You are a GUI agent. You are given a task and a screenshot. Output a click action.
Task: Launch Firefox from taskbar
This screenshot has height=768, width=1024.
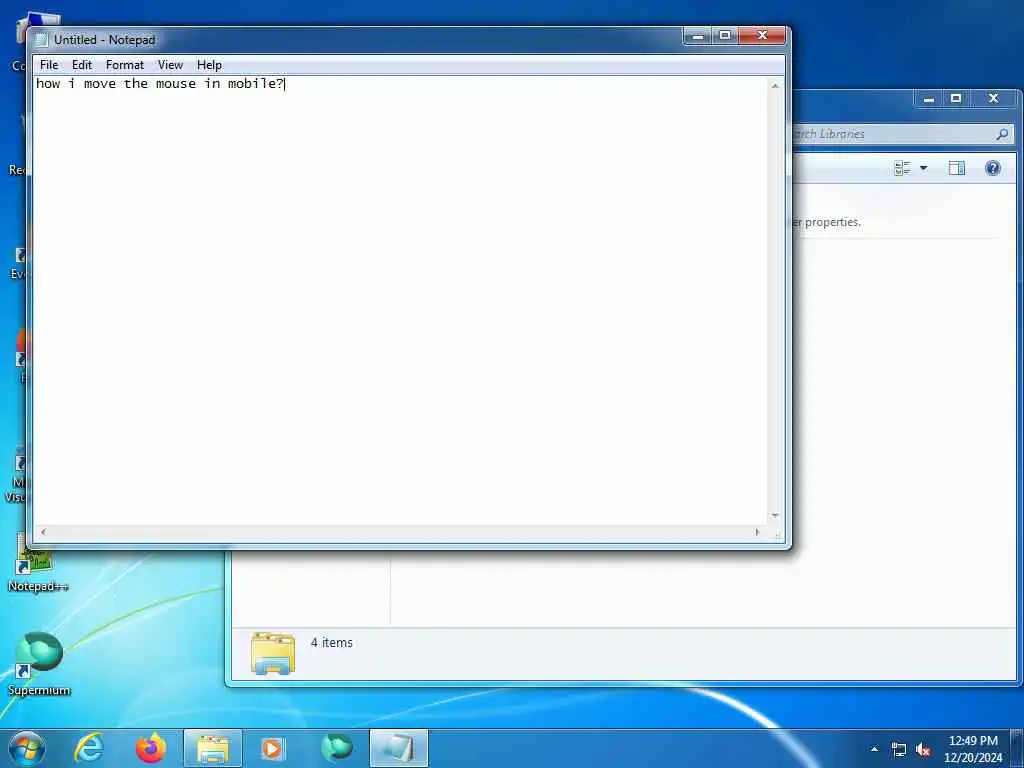point(151,748)
